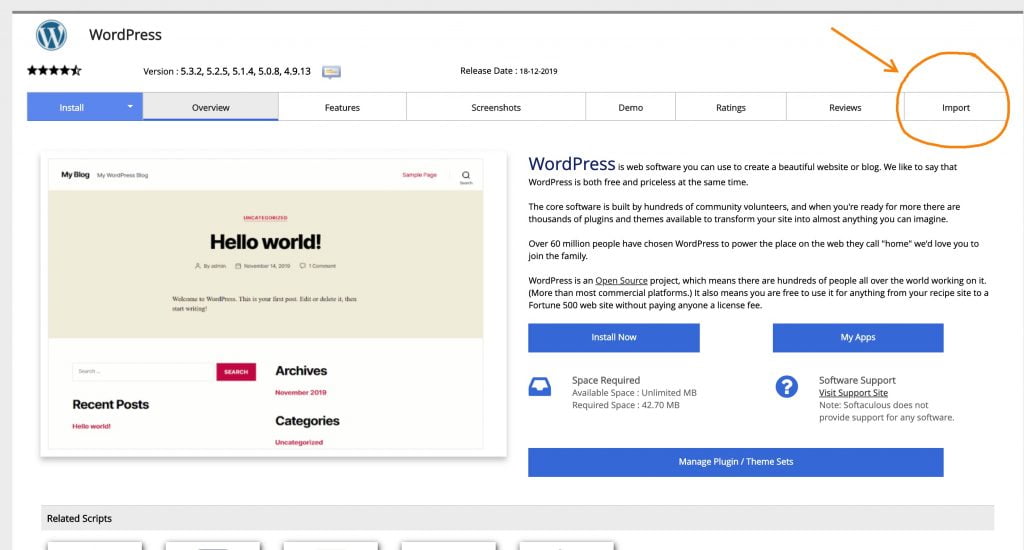Click Manage Plugin / Theme Sets button
The image size is (1024, 550).
(735, 462)
